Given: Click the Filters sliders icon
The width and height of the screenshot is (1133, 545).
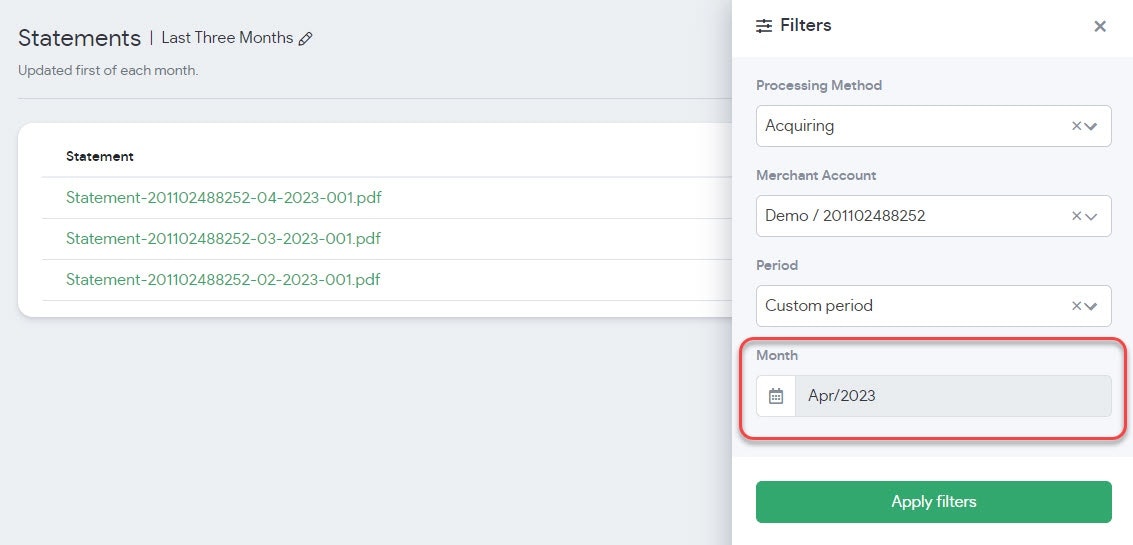Looking at the screenshot, I should pyautogui.click(x=764, y=26).
